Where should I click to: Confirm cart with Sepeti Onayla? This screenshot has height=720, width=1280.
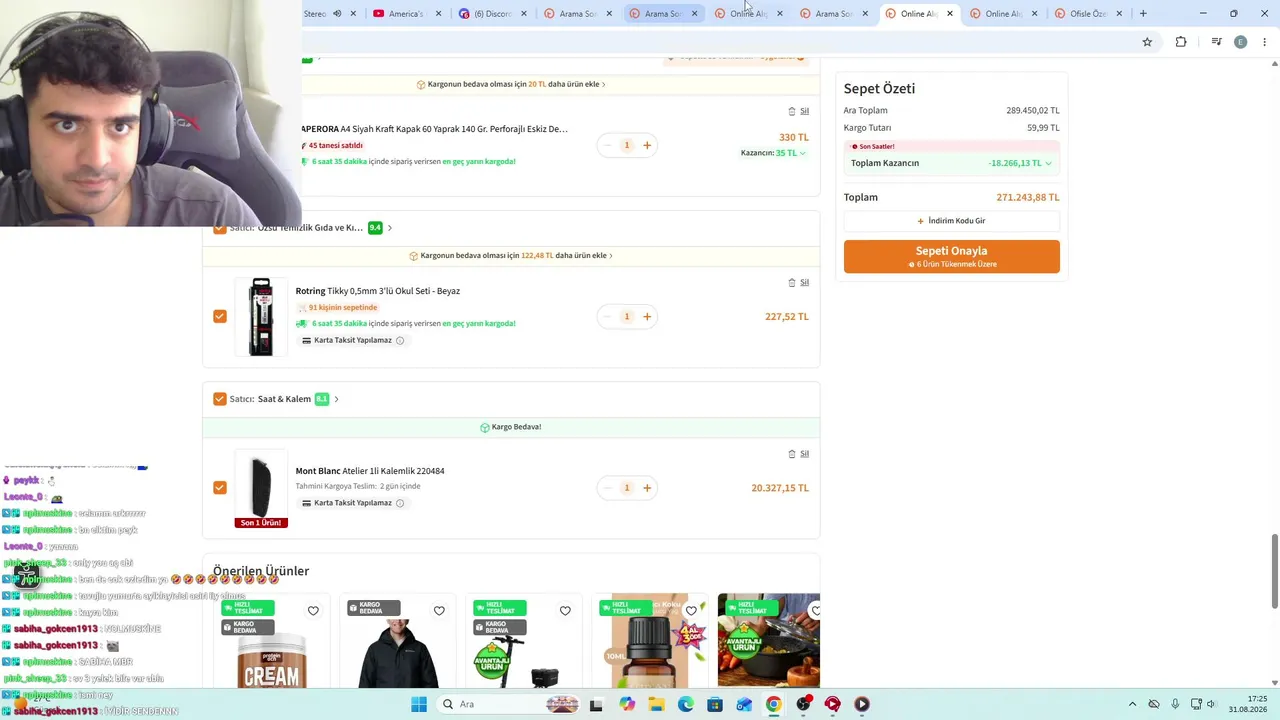click(x=952, y=256)
